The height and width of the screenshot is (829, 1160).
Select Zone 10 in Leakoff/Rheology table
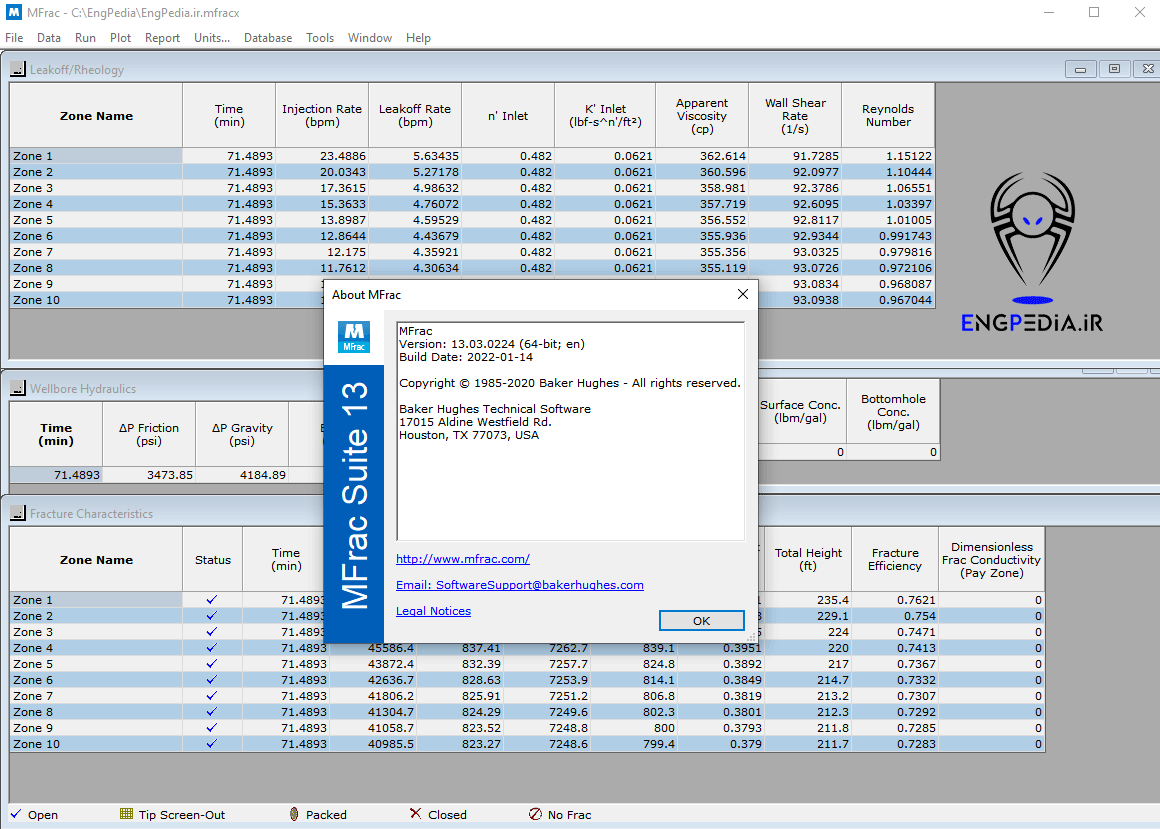click(x=96, y=300)
